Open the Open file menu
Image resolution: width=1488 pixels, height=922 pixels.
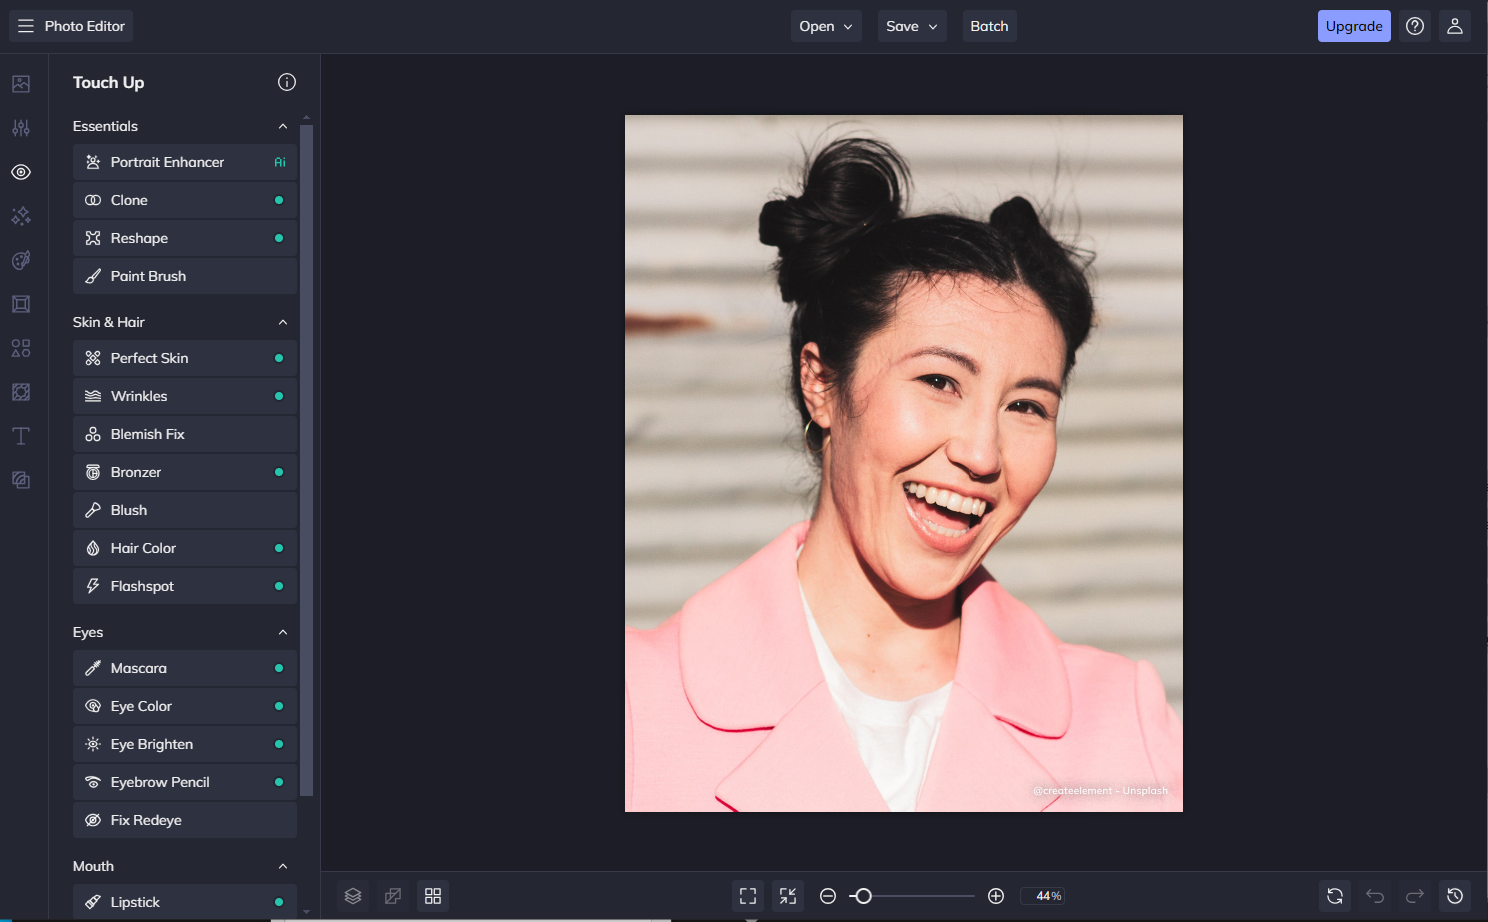[x=826, y=26]
